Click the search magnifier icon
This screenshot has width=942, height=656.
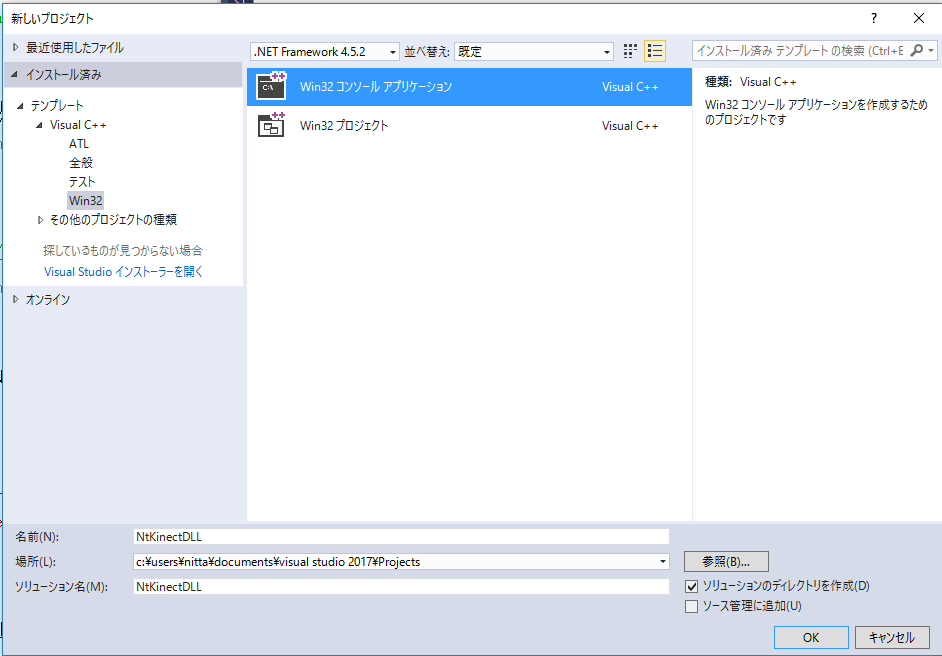(x=916, y=51)
